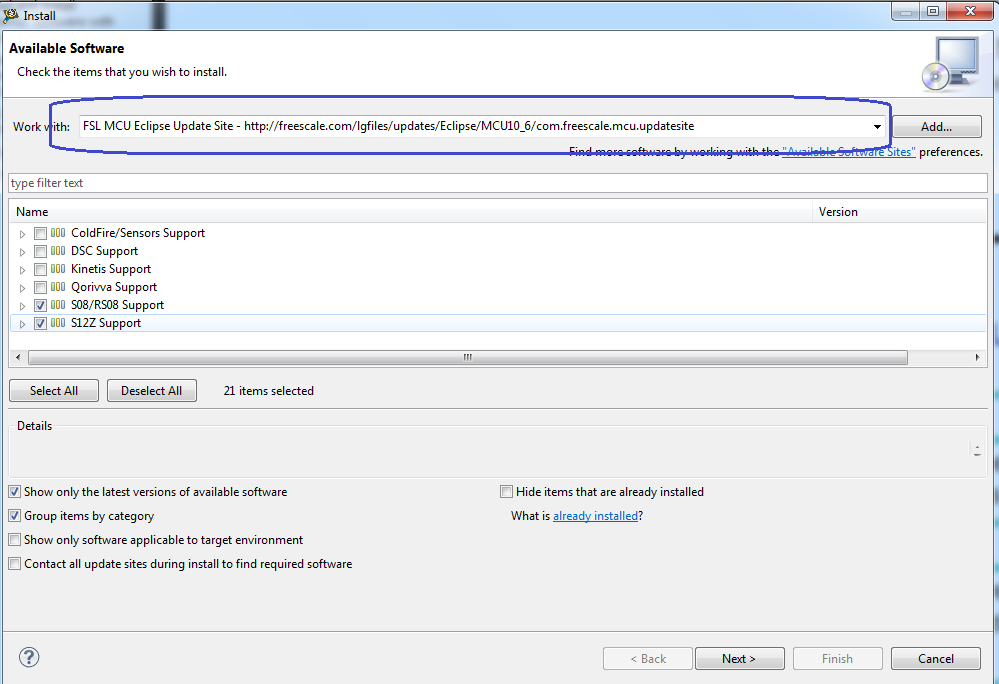Expand the Qorivva Support tree node
This screenshot has height=684, width=999.
22,288
